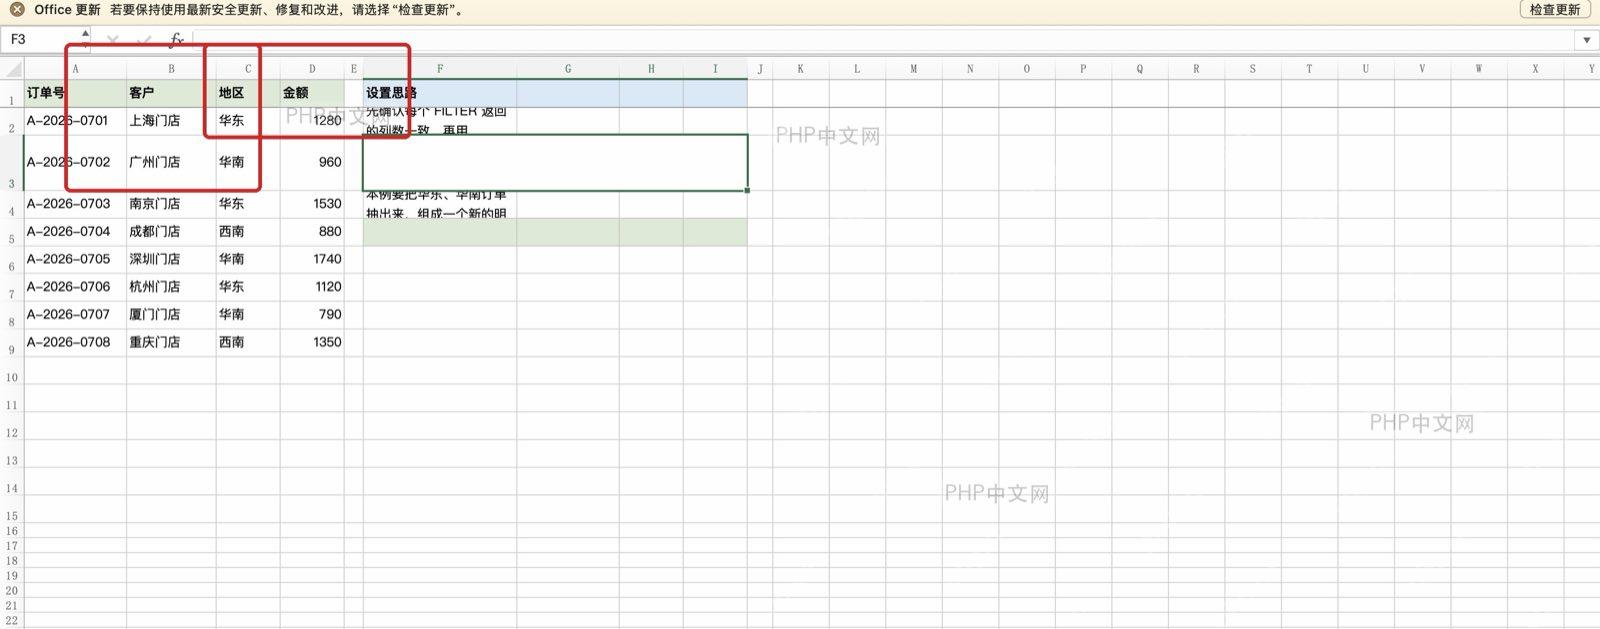The width and height of the screenshot is (1600, 629).
Task: Click the Name Box showing F3
Action: (x=40, y=39)
